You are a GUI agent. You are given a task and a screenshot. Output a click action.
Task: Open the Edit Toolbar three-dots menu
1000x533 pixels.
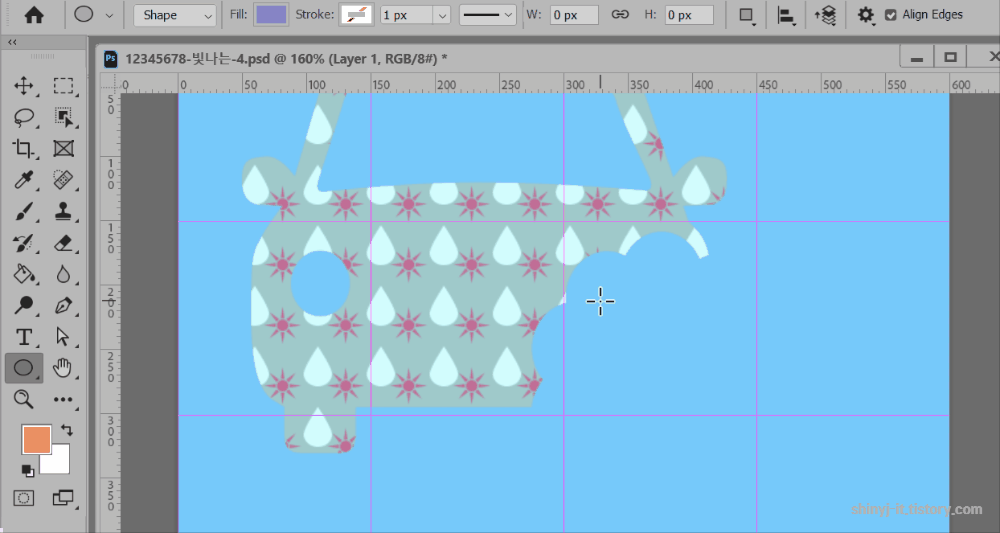coord(63,400)
